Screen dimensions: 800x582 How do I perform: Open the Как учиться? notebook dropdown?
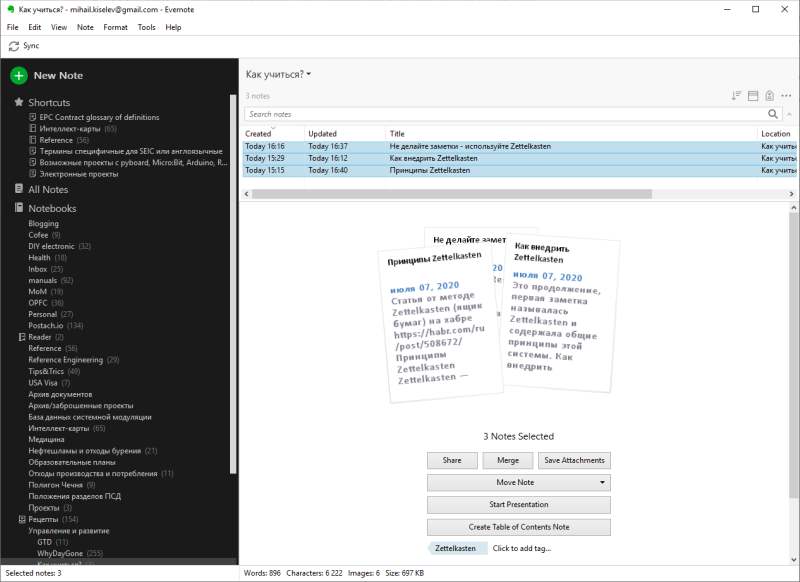coord(278,74)
